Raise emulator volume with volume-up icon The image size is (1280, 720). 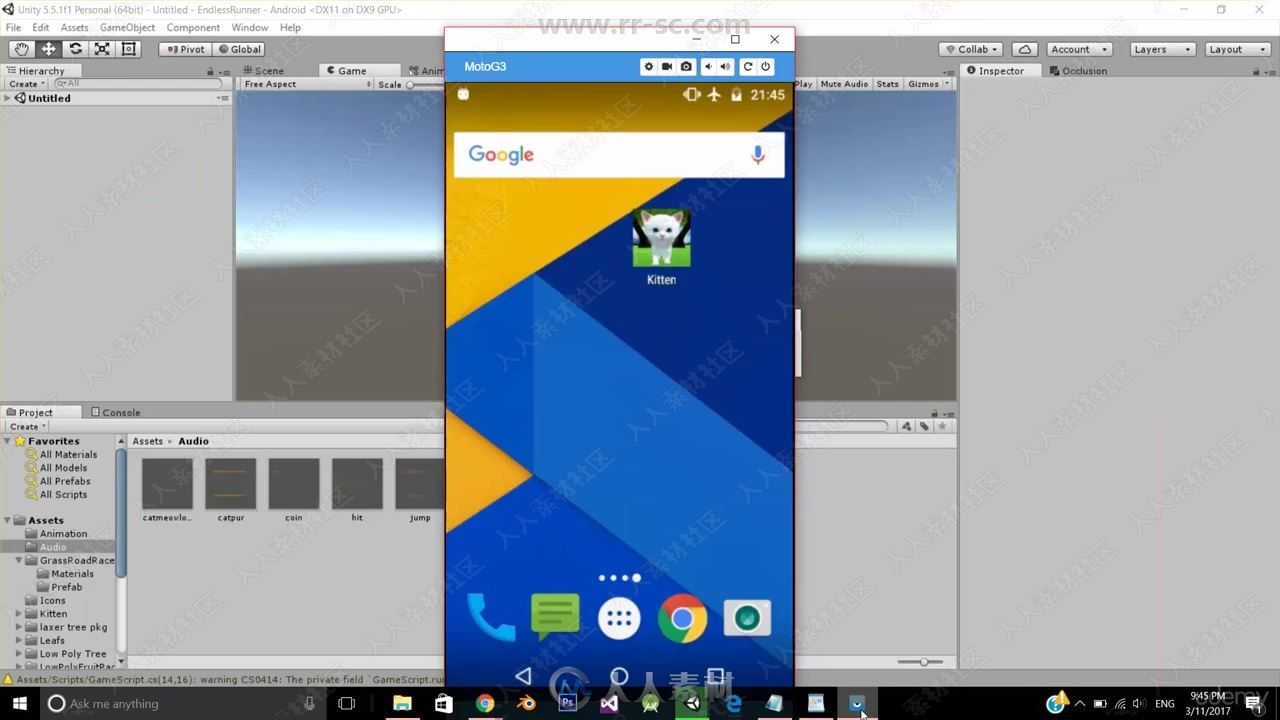click(725, 67)
